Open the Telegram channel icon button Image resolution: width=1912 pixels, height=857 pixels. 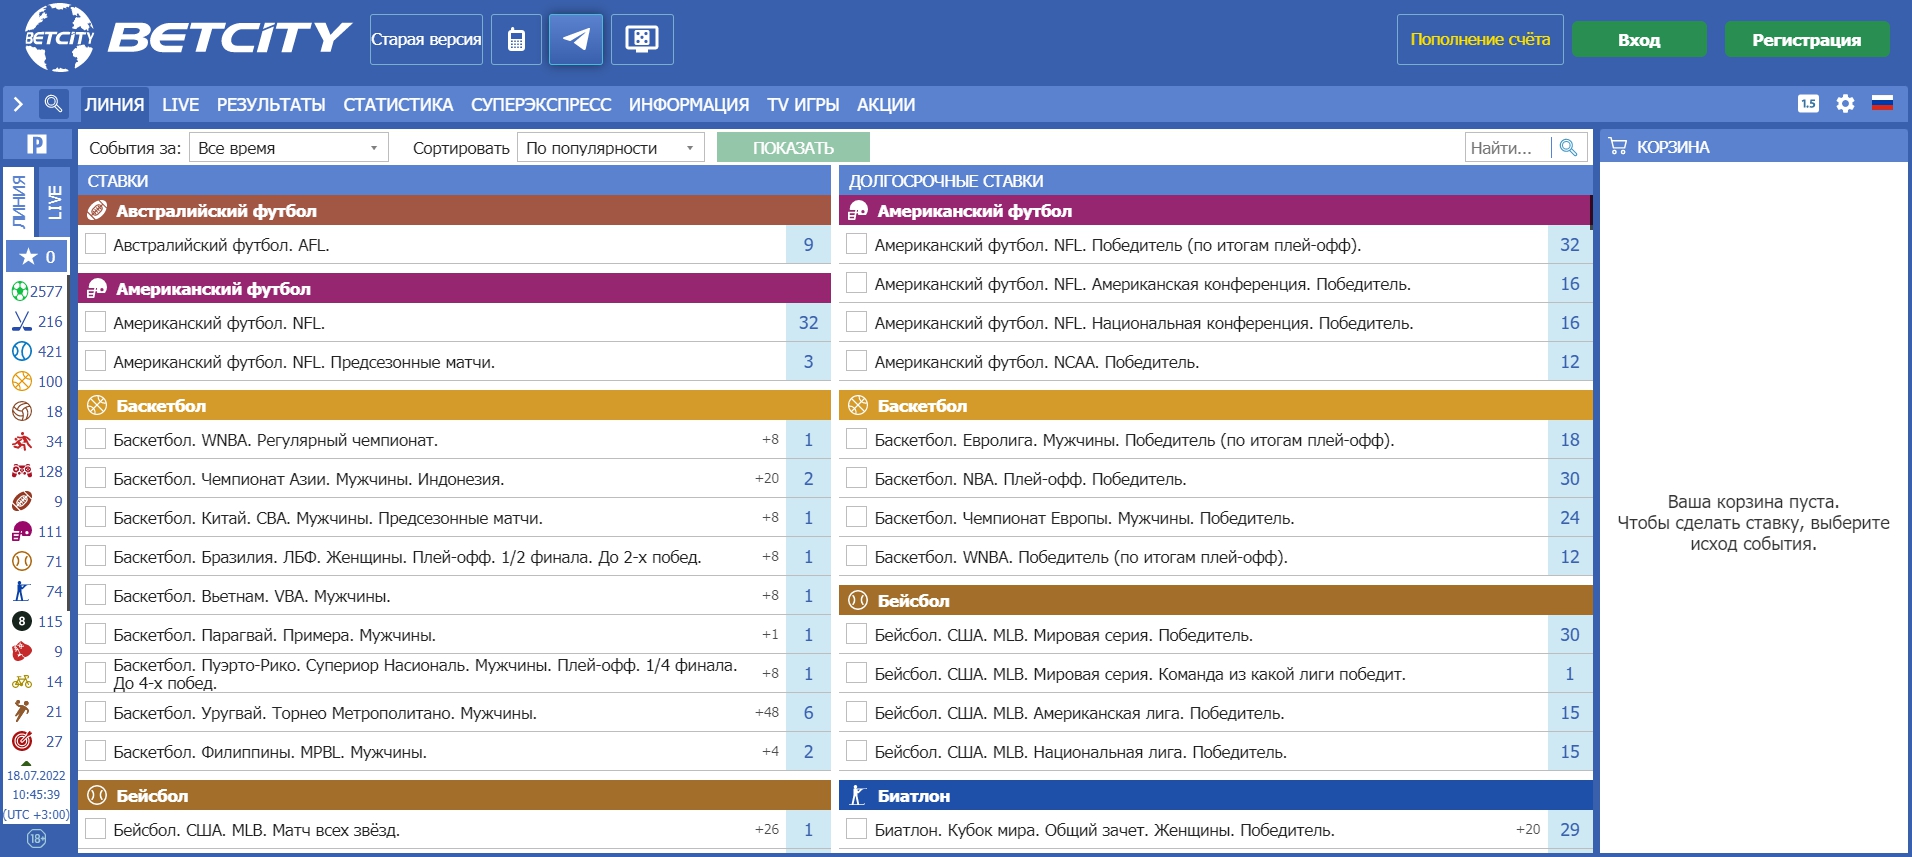tap(575, 40)
